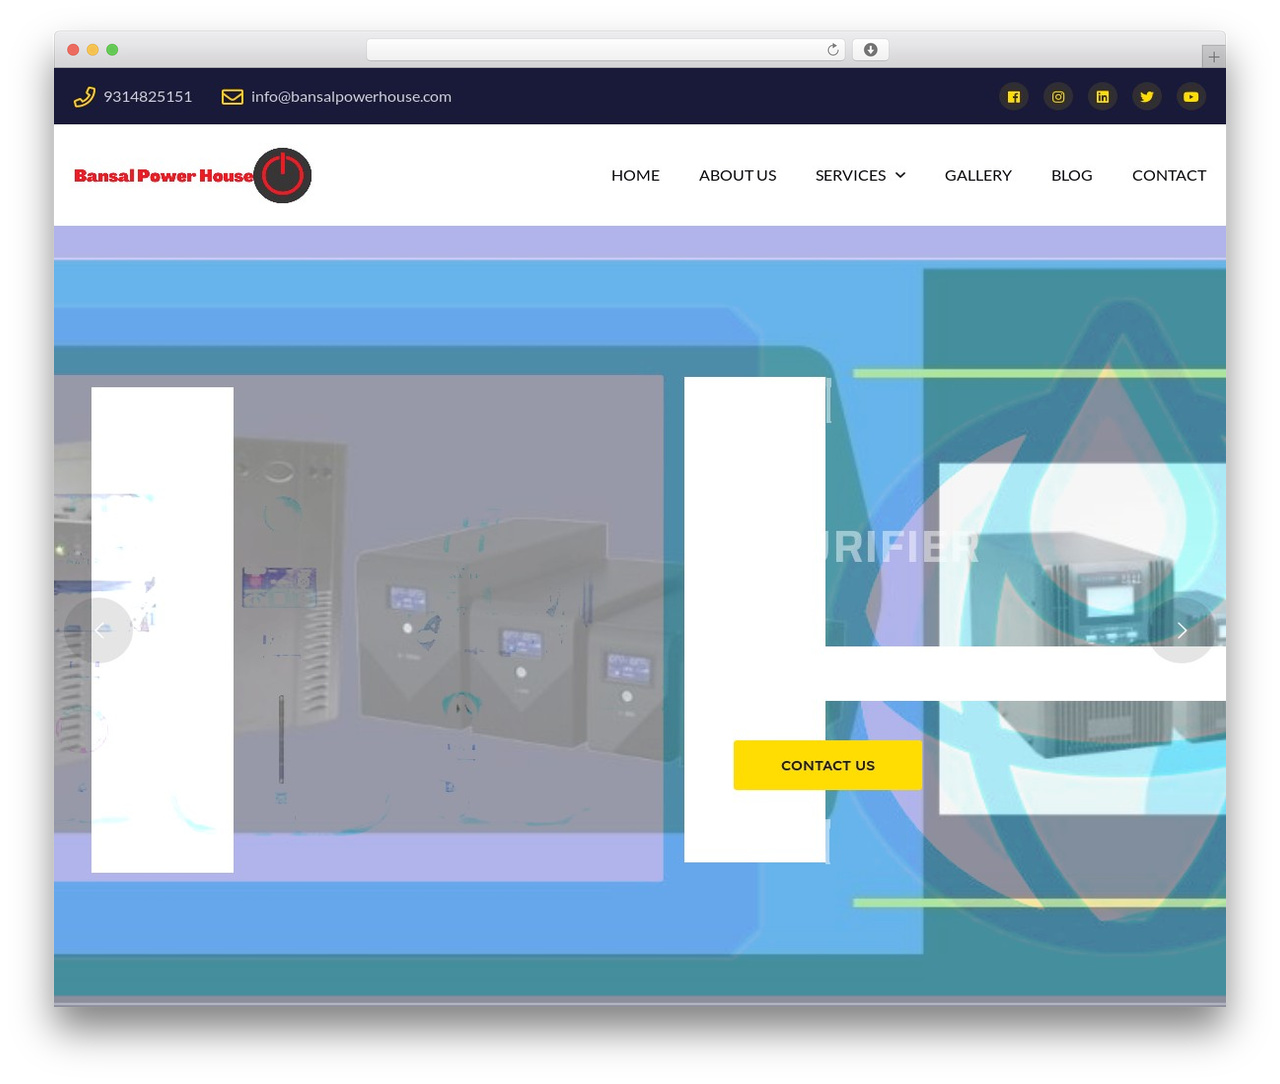Screen dimensions: 1280x1084
Task: Click info@bansalpowerhouse.com email link
Action: click(351, 97)
